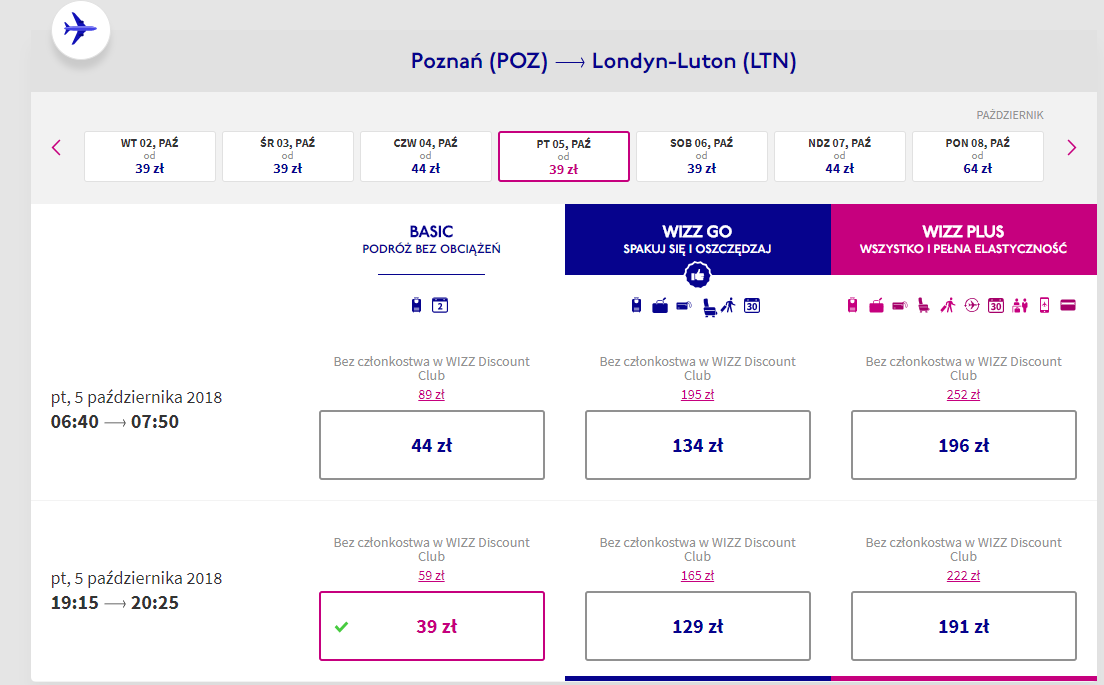Click the seat icon under WIZZ GO

(710, 306)
